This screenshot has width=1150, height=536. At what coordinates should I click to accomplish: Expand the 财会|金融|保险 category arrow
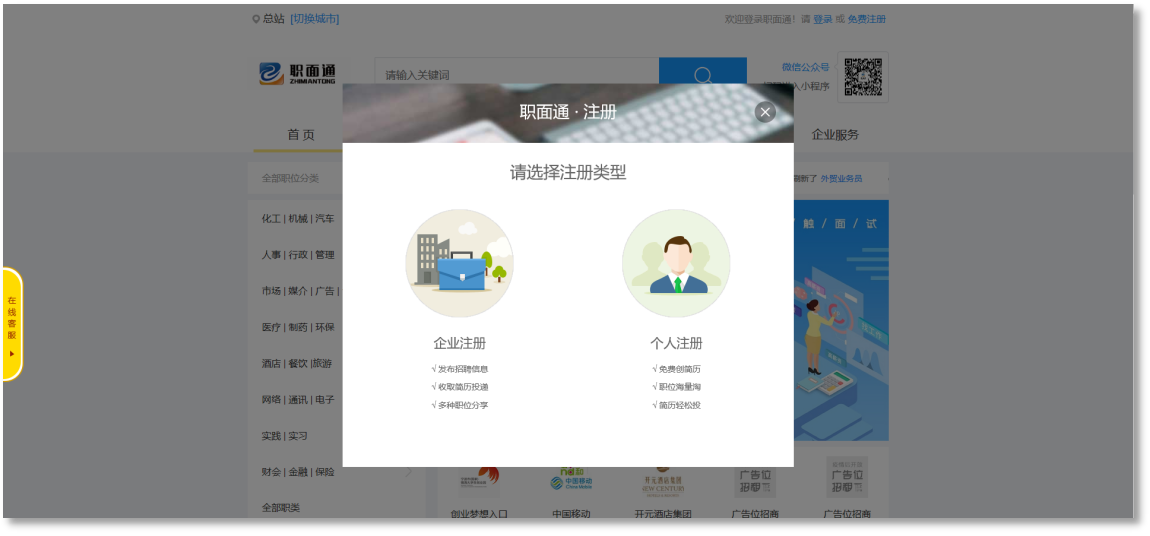tap(409, 472)
